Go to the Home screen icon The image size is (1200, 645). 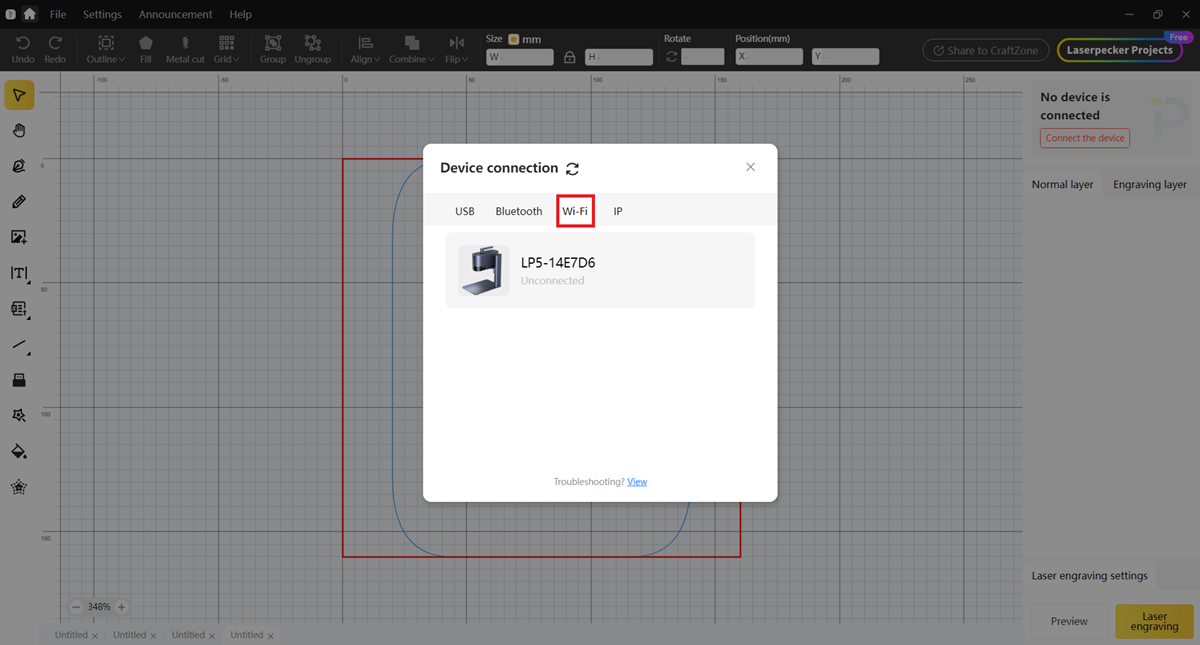pos(30,14)
